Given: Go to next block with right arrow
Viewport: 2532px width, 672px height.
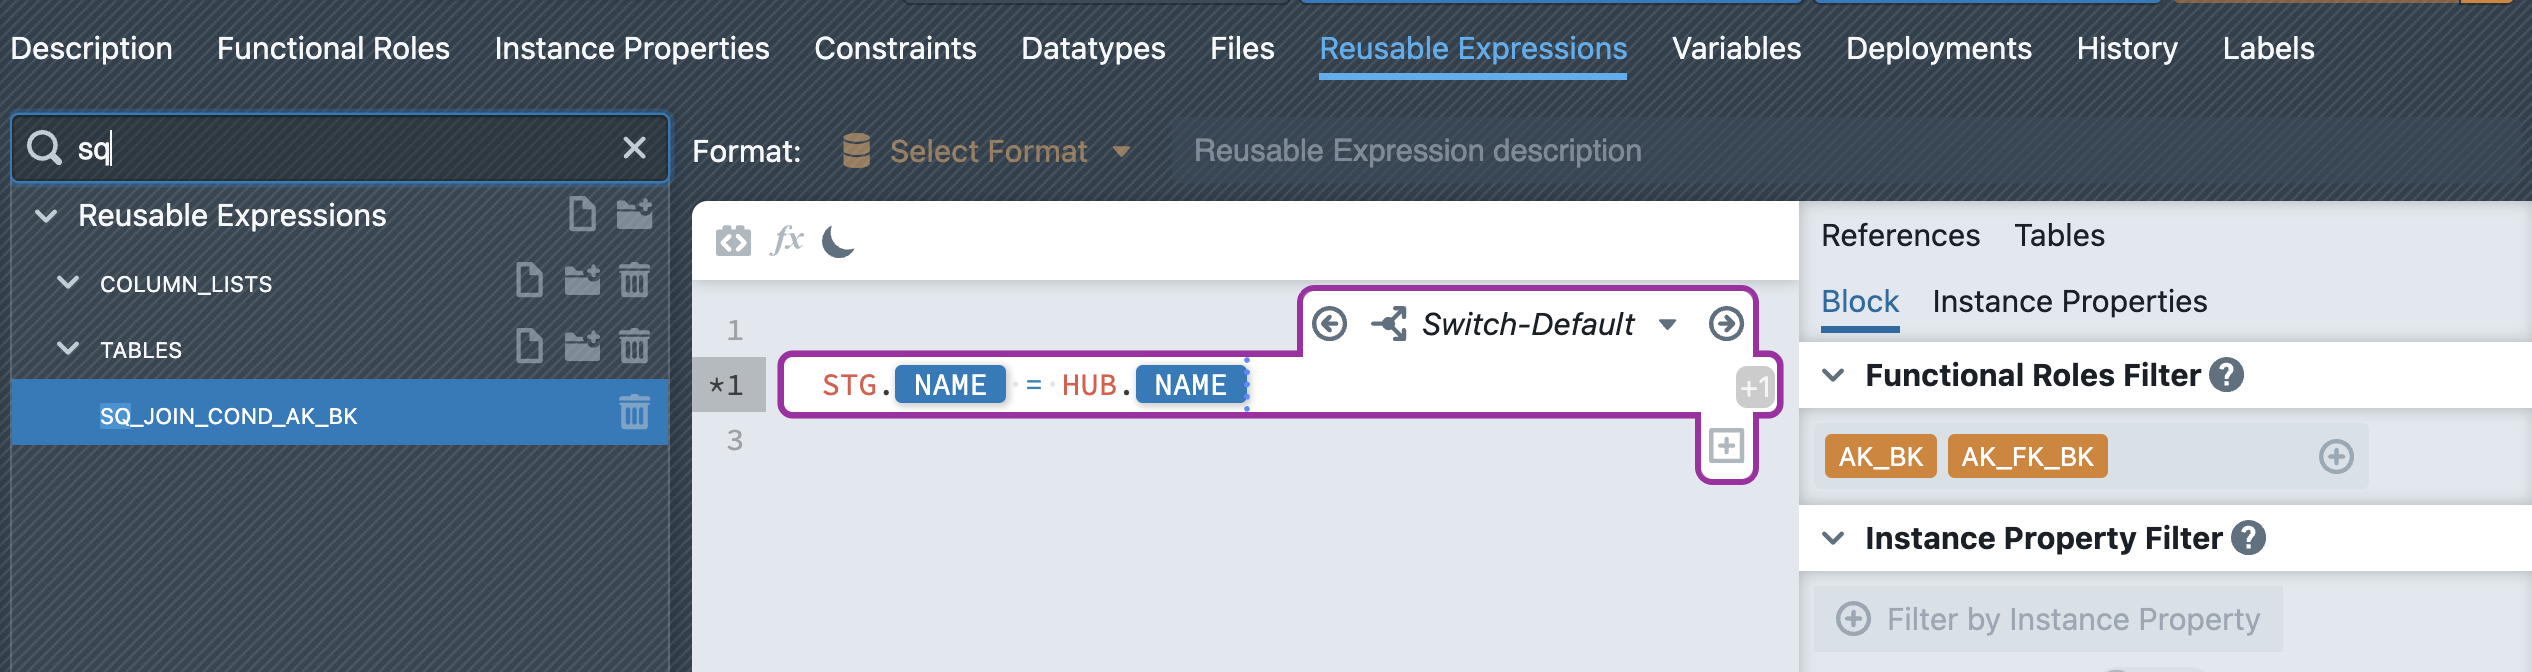Looking at the screenshot, I should (x=1726, y=324).
